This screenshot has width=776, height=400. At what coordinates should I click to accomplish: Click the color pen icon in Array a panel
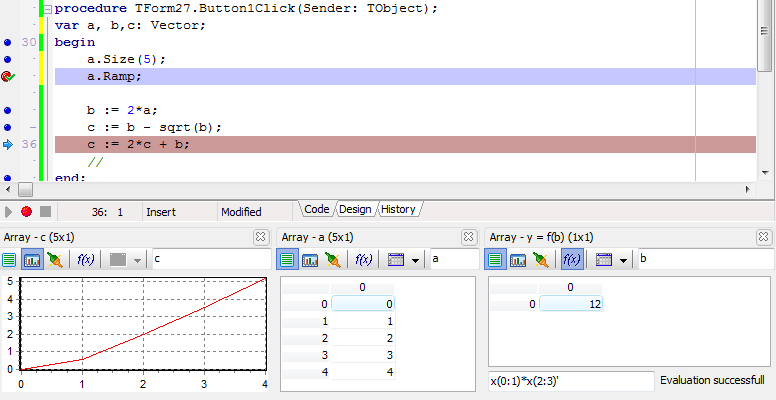pyautogui.click(x=332, y=260)
